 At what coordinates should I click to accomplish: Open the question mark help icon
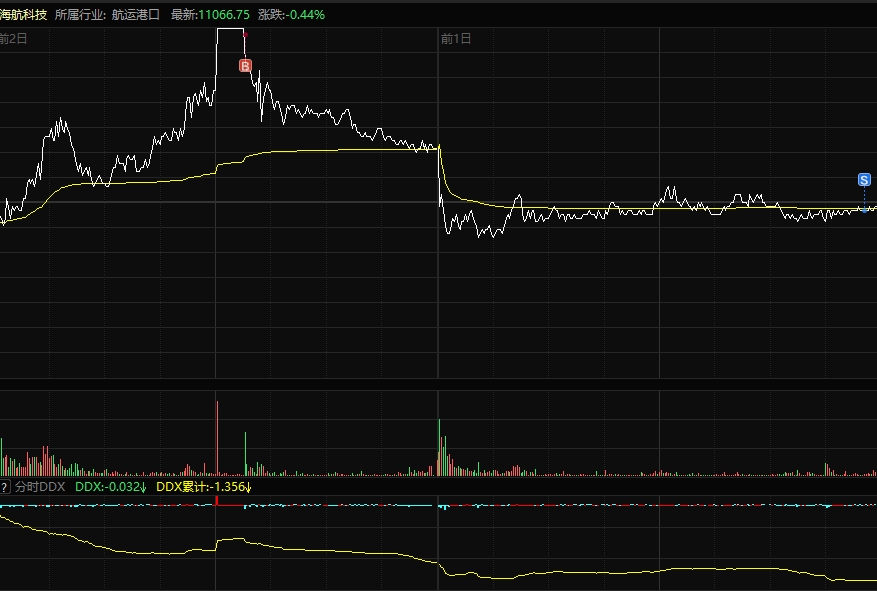4,486
